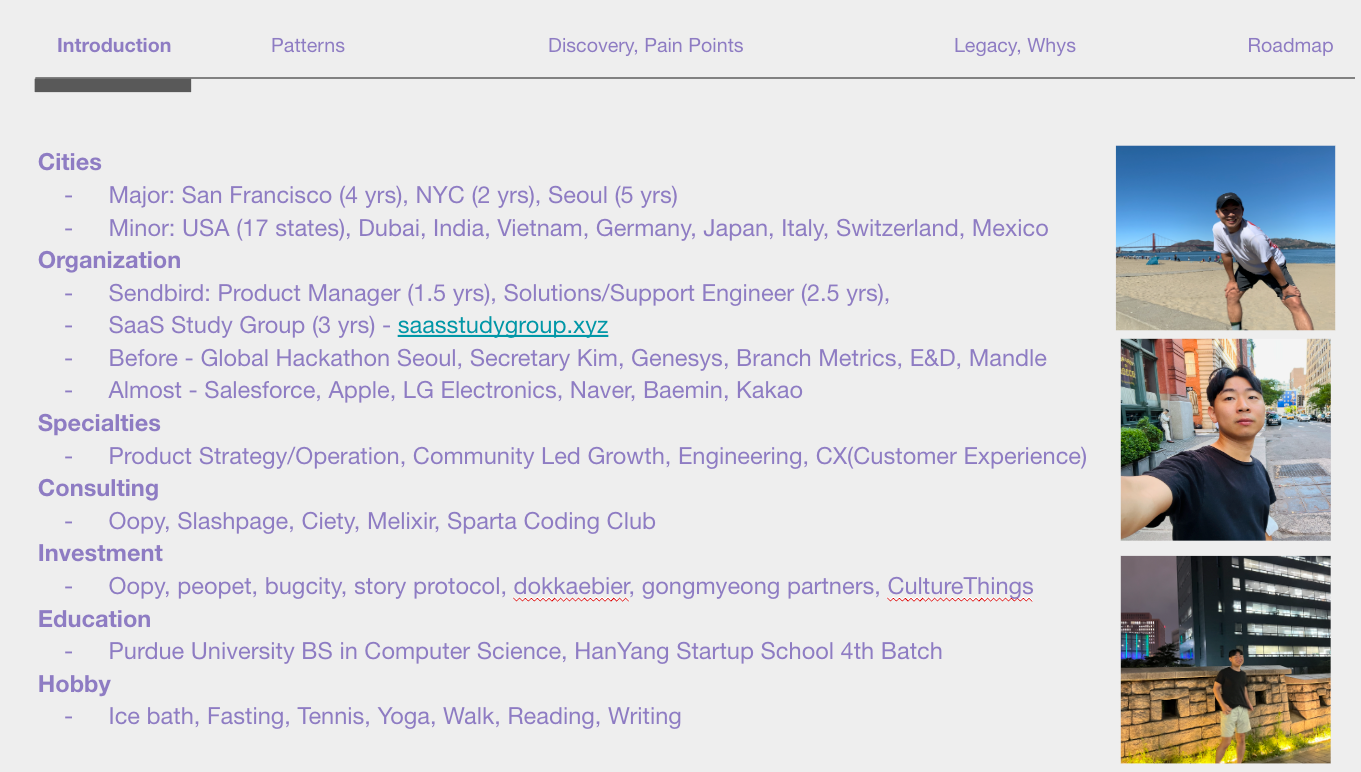Click the beach photo with Golden Gate Bridge
Image resolution: width=1361 pixels, height=772 pixels.
point(1225,238)
